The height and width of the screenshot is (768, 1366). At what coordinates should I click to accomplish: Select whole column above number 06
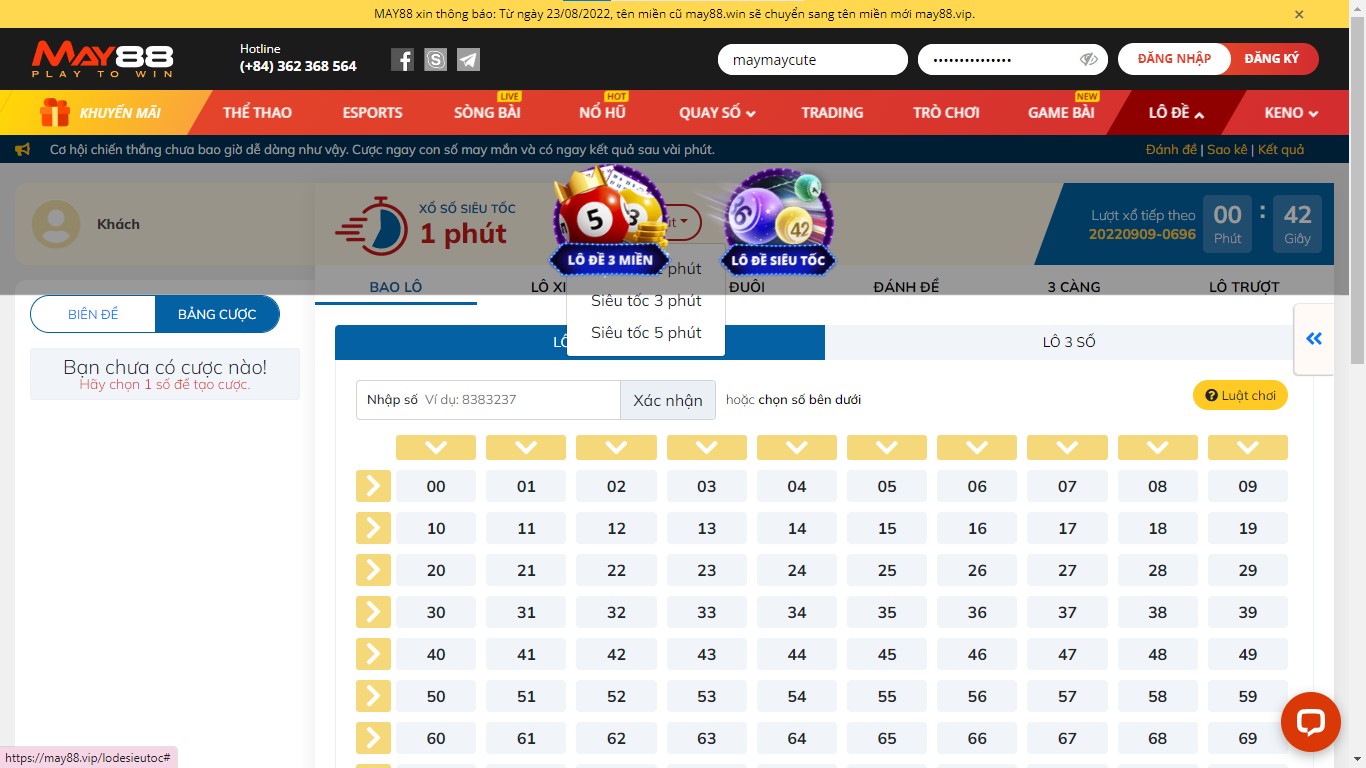point(977,447)
